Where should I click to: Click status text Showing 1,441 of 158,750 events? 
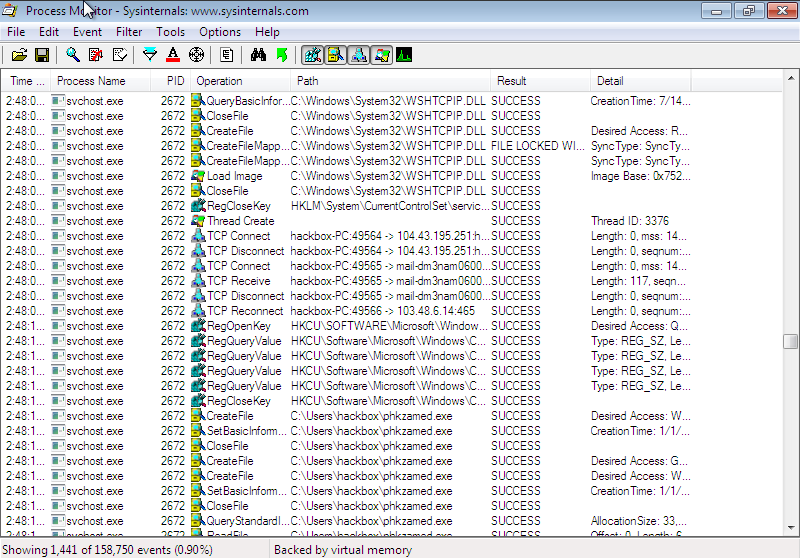click(x=107, y=550)
